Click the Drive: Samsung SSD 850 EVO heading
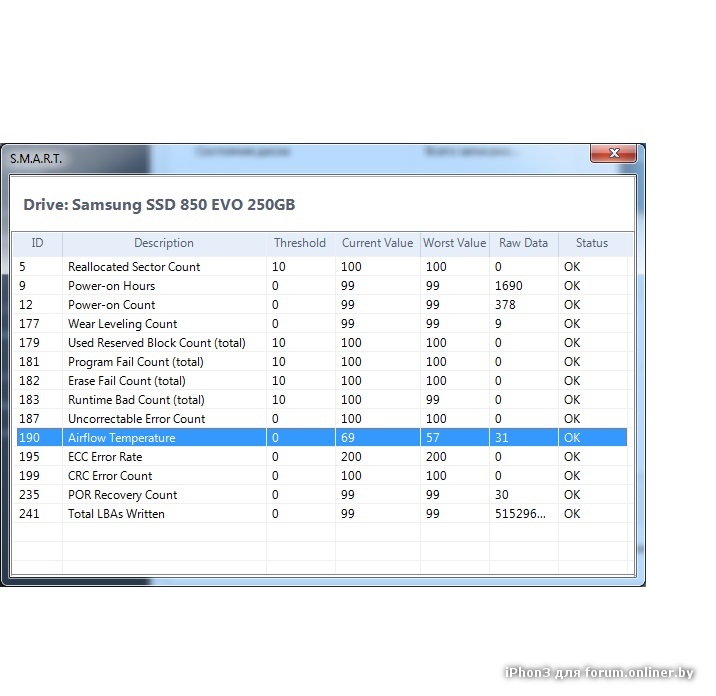 (x=159, y=205)
